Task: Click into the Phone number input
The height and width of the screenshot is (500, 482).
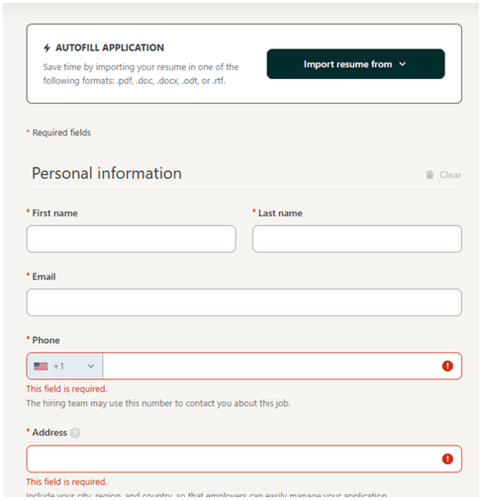Action: tap(271, 366)
